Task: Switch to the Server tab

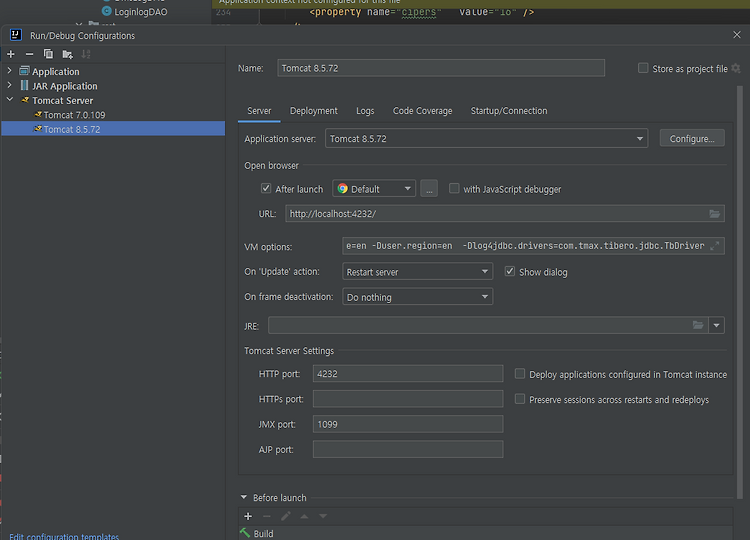Action: 259,110
